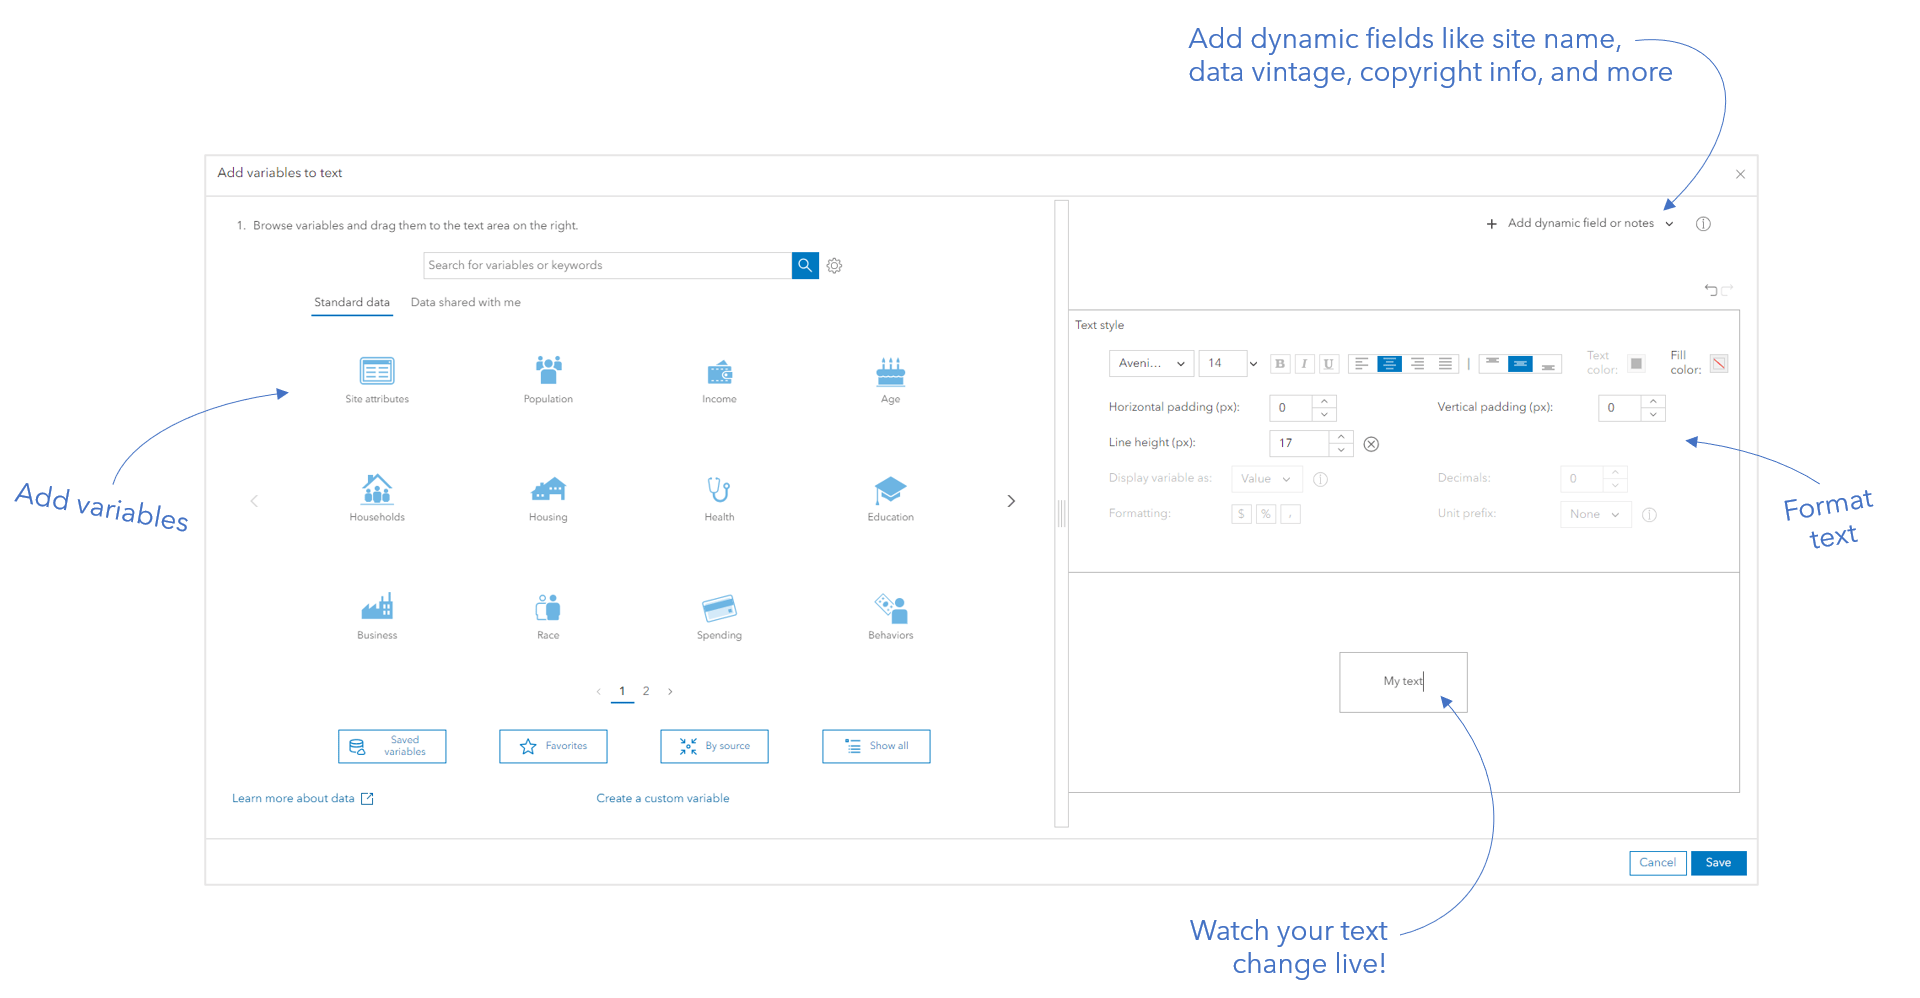Decrease vertical padding value
The image size is (1920, 998).
pos(1653,414)
